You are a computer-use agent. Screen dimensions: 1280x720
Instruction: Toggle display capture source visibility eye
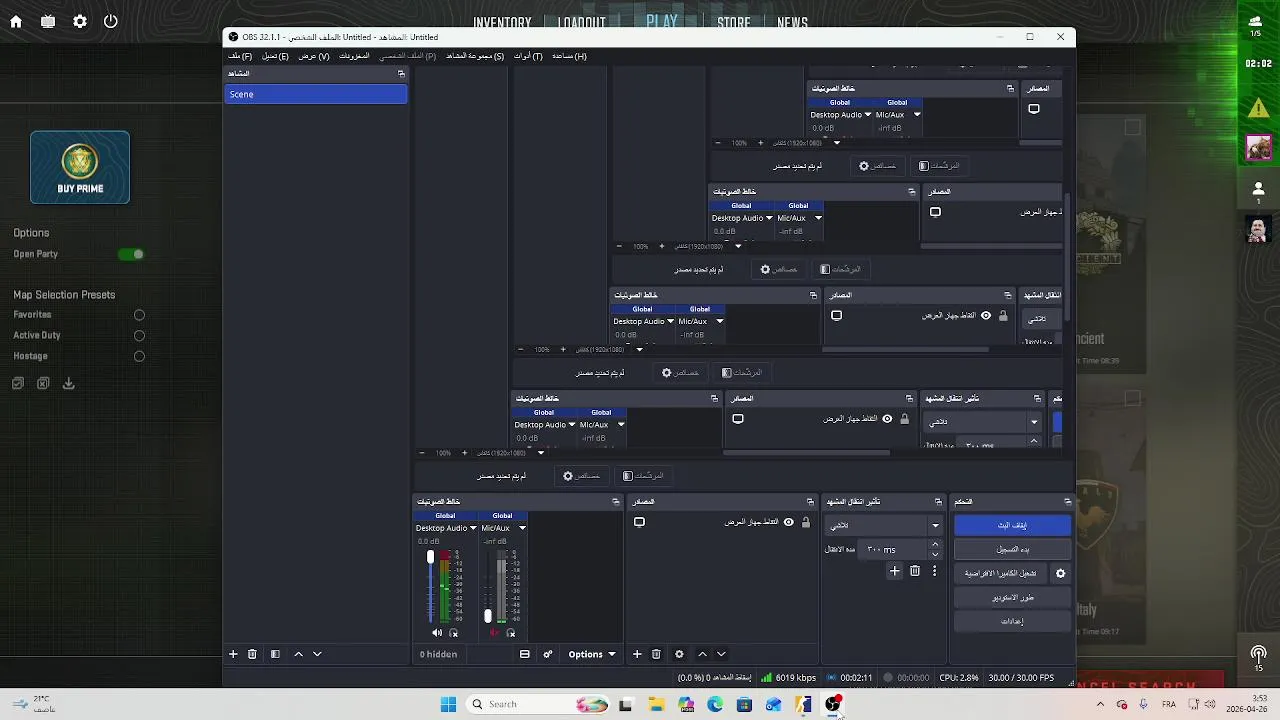point(789,522)
